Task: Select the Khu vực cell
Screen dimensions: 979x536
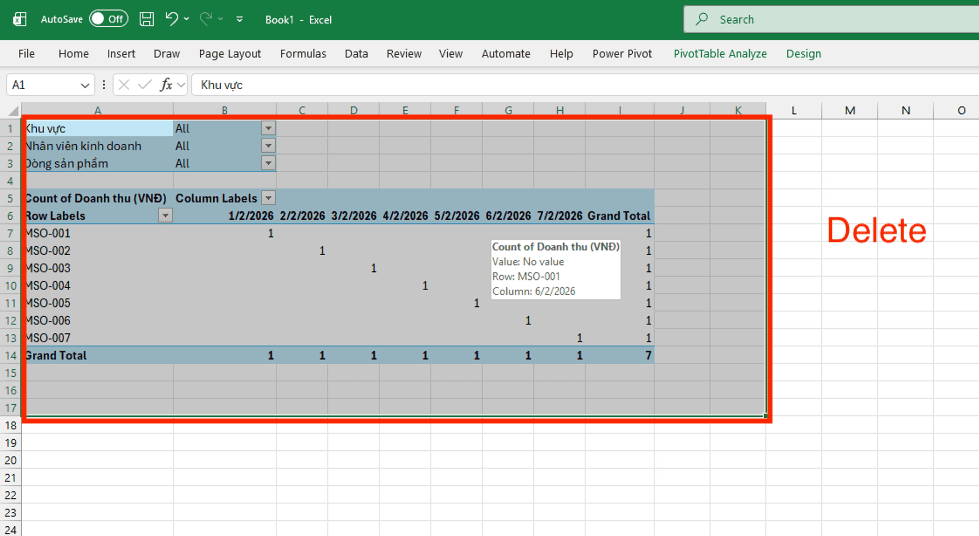Action: (x=98, y=128)
